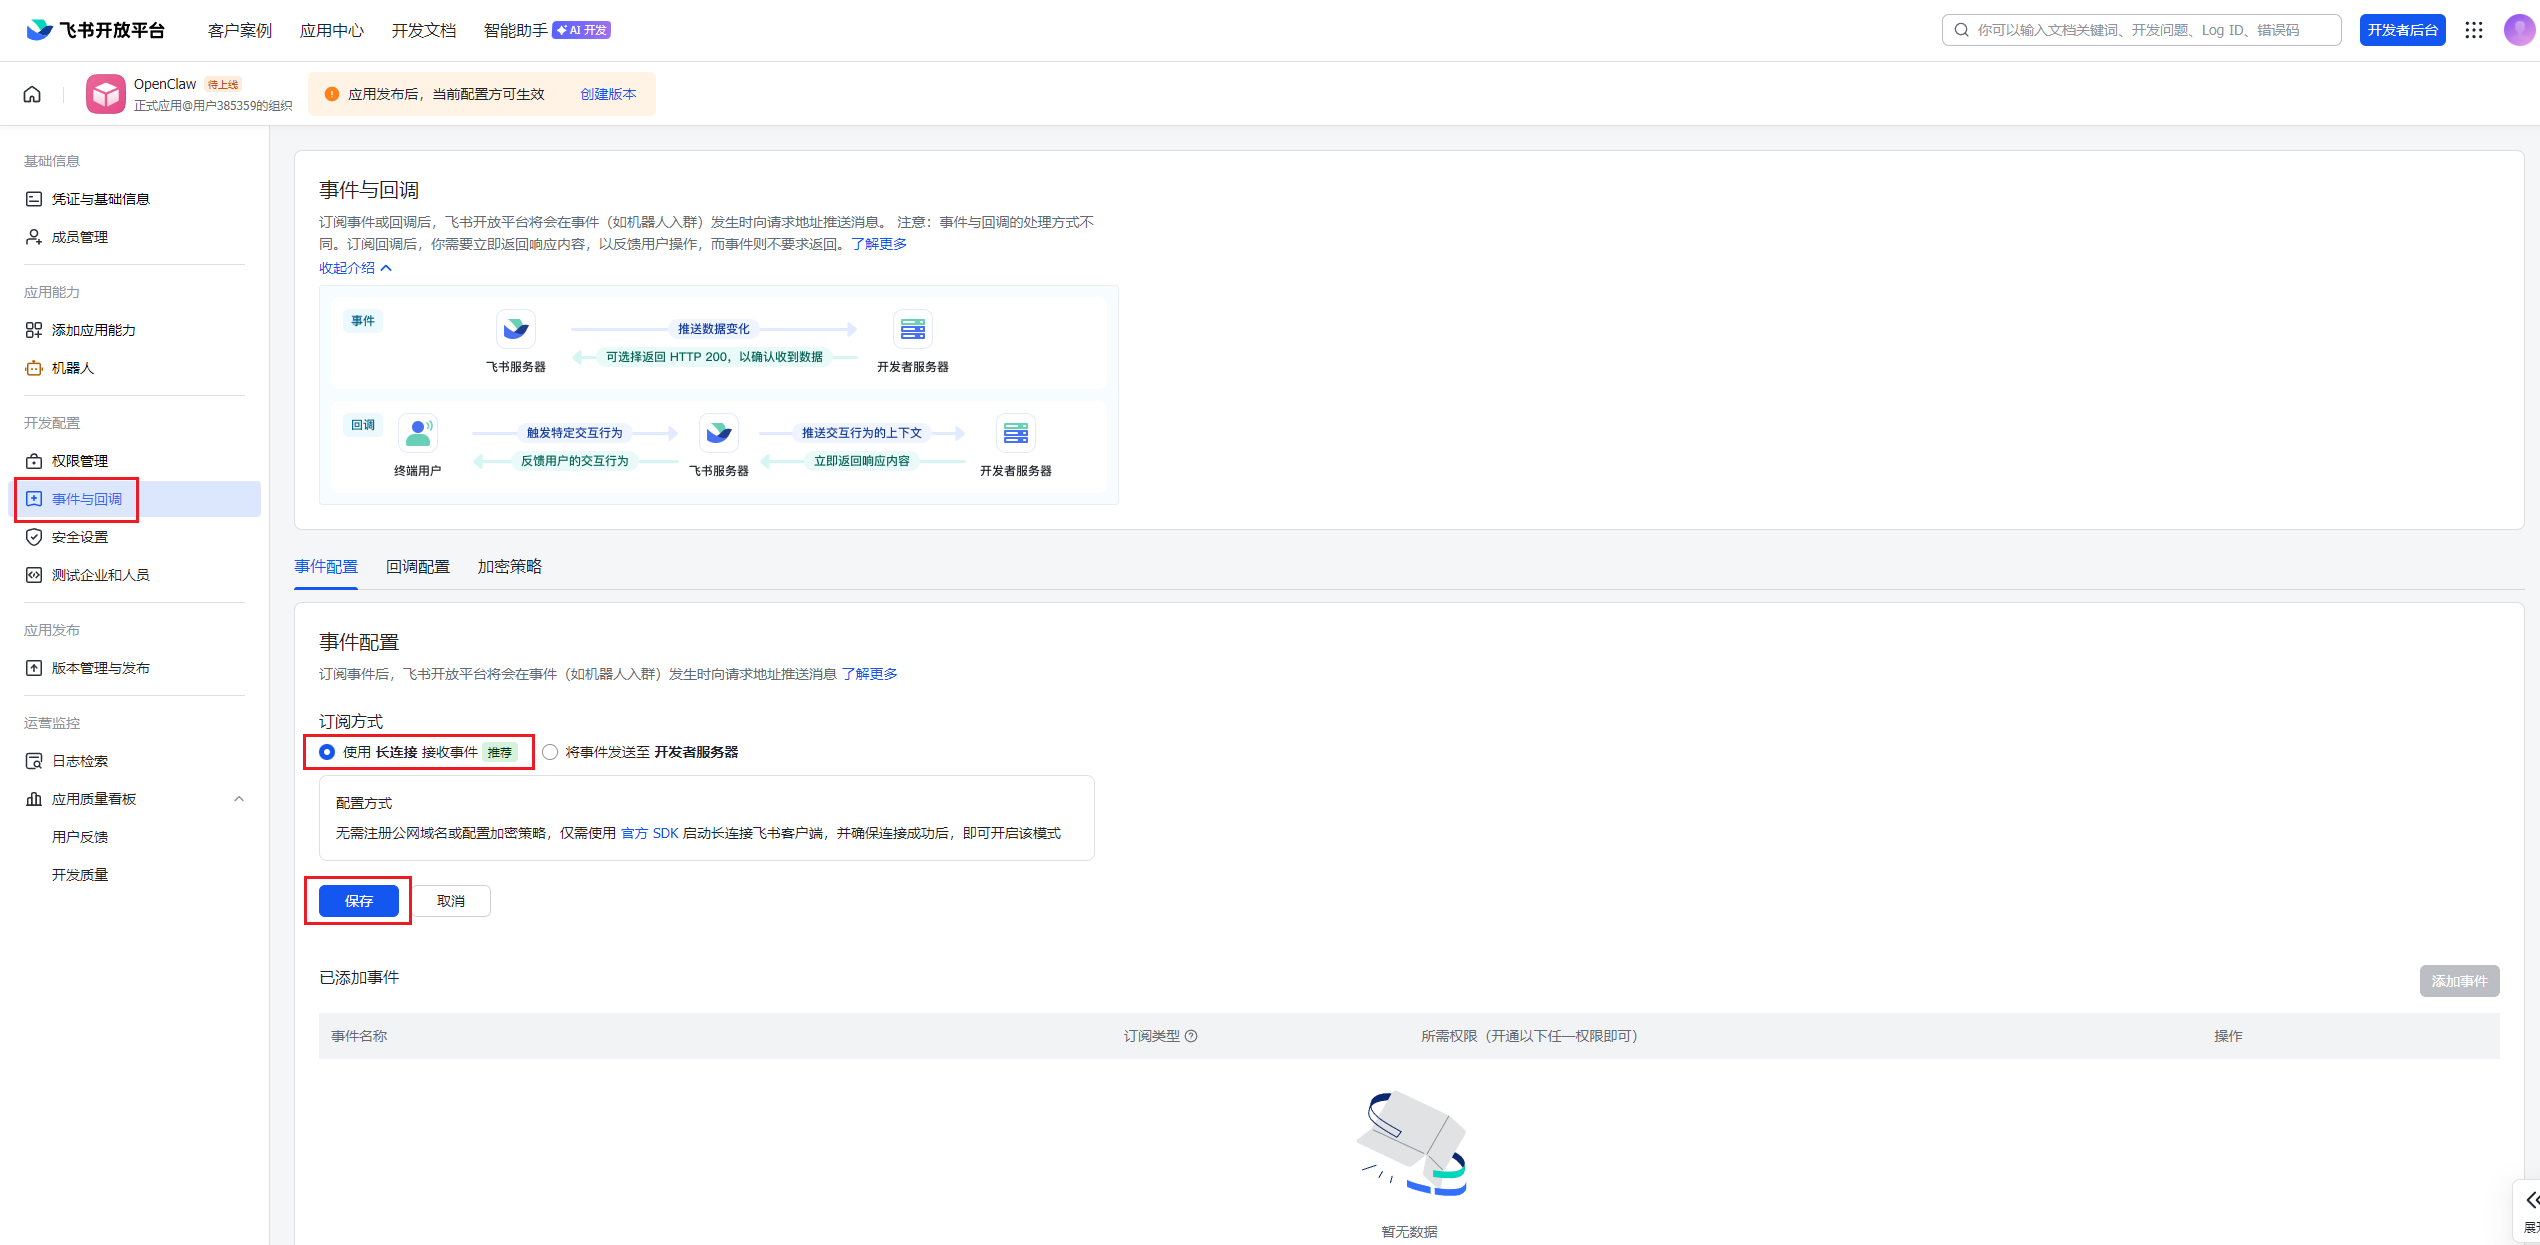This screenshot has height=1245, width=2540.
Task: Switch to 回调配置 tab
Action: point(418,567)
